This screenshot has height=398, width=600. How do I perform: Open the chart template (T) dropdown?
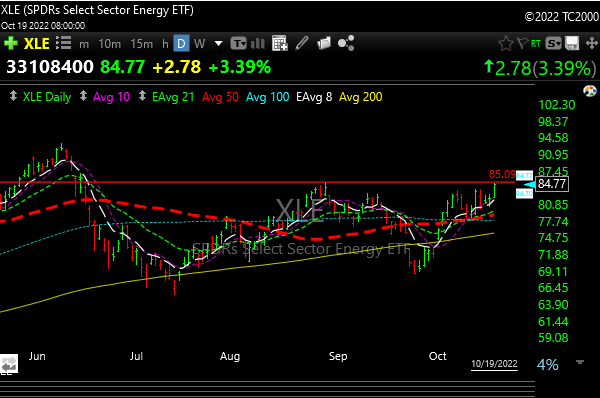238,44
